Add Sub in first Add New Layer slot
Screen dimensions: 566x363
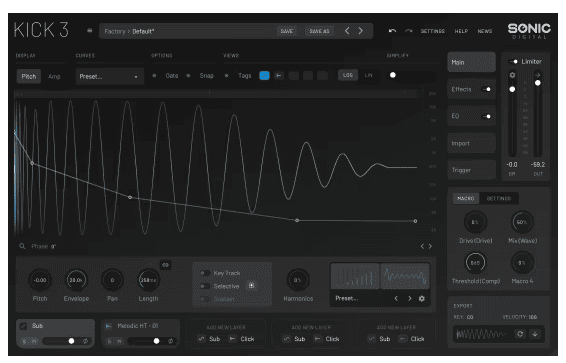209,339
